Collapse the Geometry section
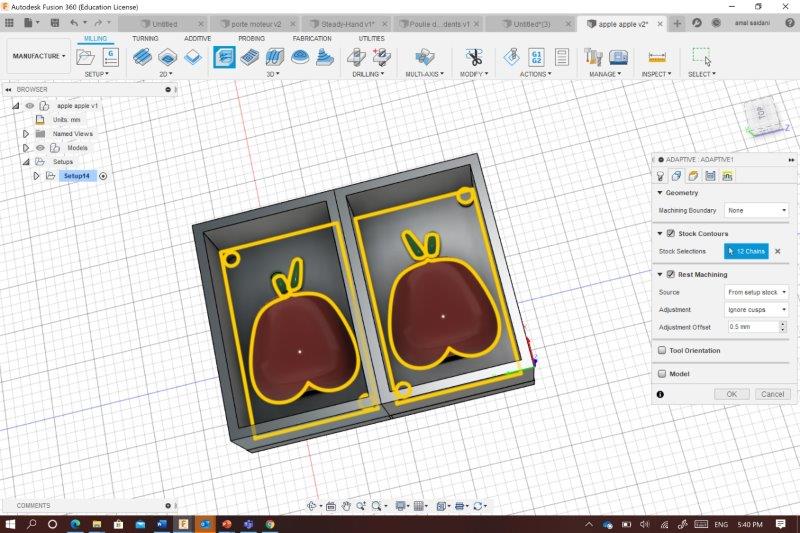The width and height of the screenshot is (800, 533). 660,193
